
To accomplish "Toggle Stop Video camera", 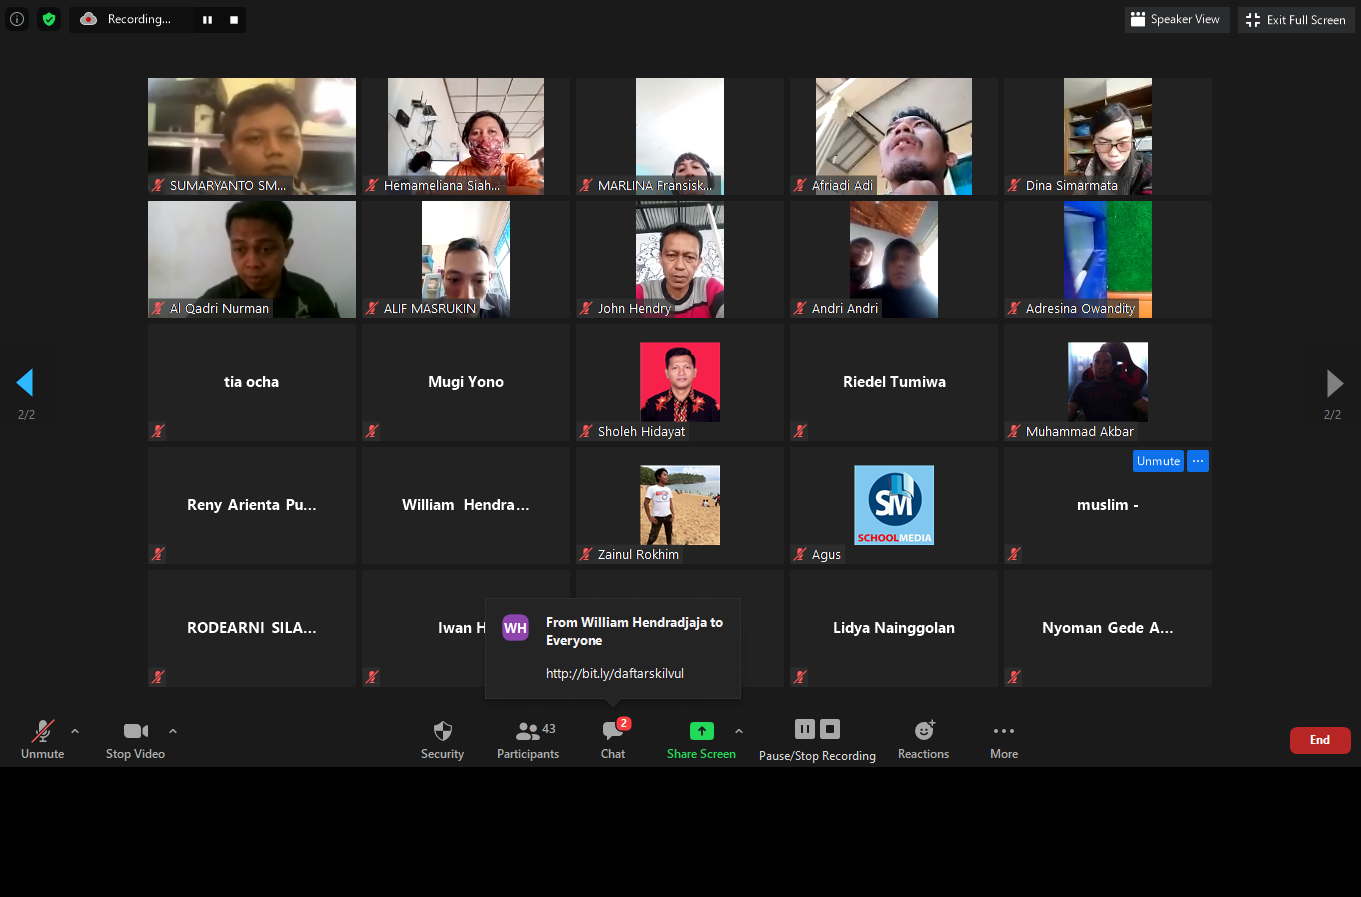I will (135, 731).
